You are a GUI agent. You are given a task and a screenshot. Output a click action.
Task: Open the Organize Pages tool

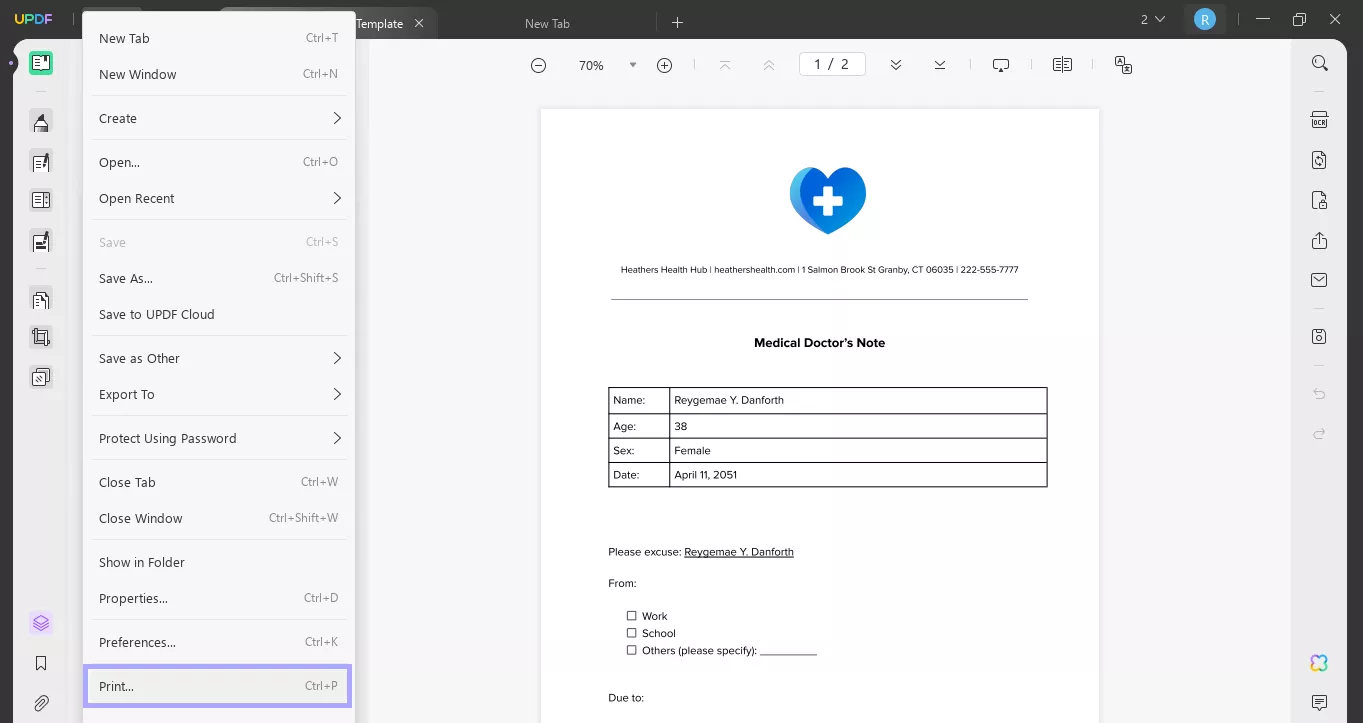pyautogui.click(x=41, y=299)
